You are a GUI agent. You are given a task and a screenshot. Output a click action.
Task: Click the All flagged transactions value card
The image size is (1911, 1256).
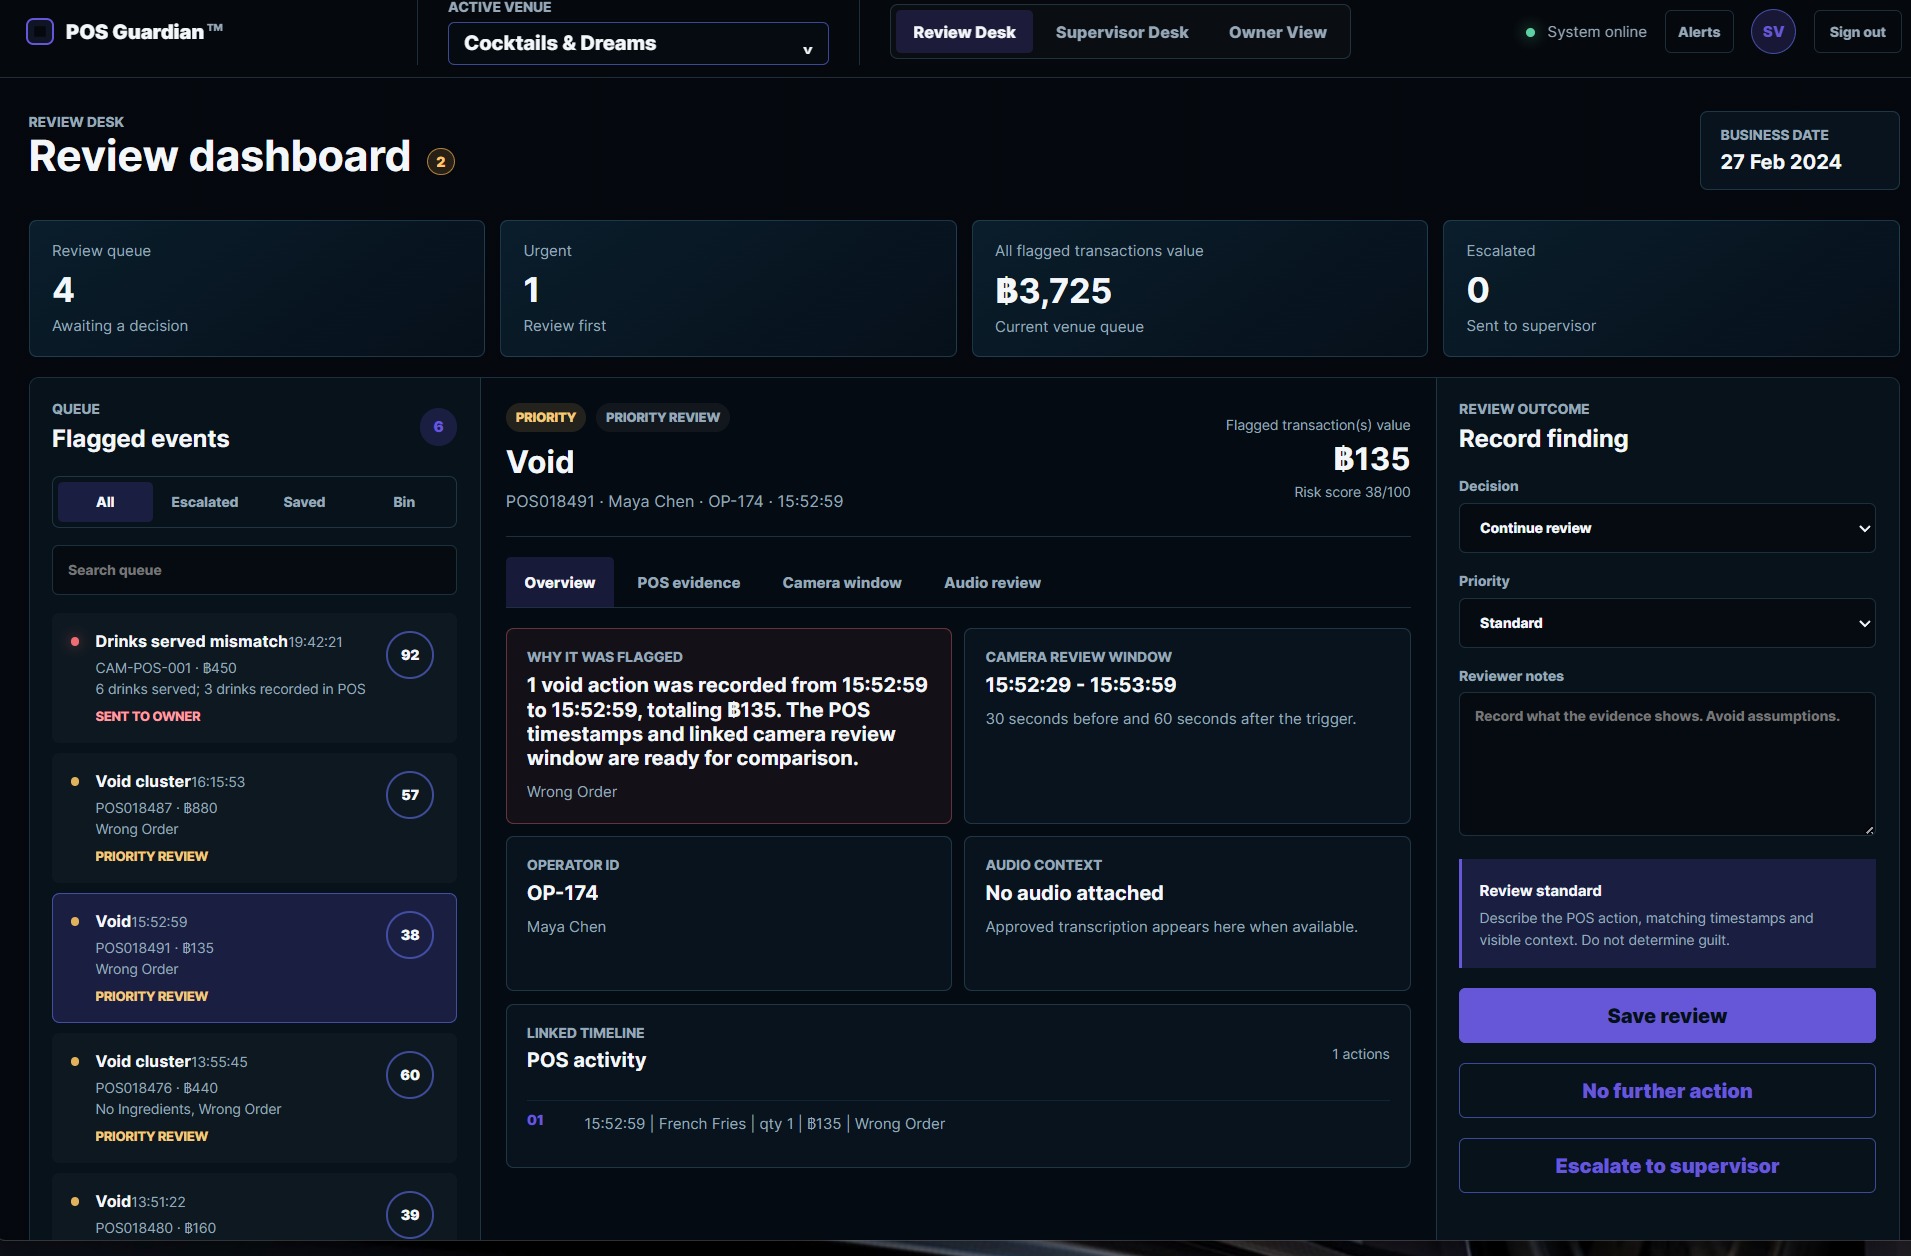pos(1199,288)
